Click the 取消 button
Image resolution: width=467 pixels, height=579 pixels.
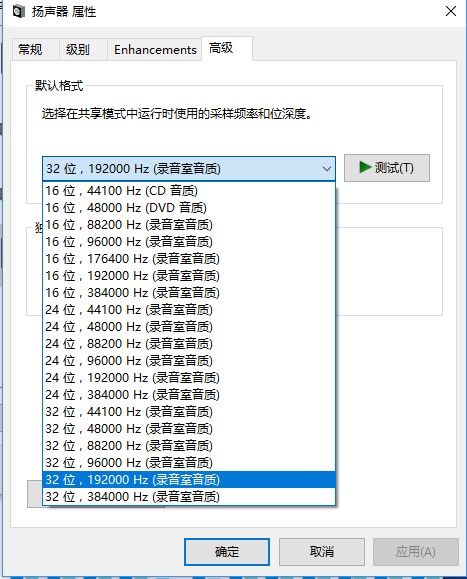pos(322,552)
